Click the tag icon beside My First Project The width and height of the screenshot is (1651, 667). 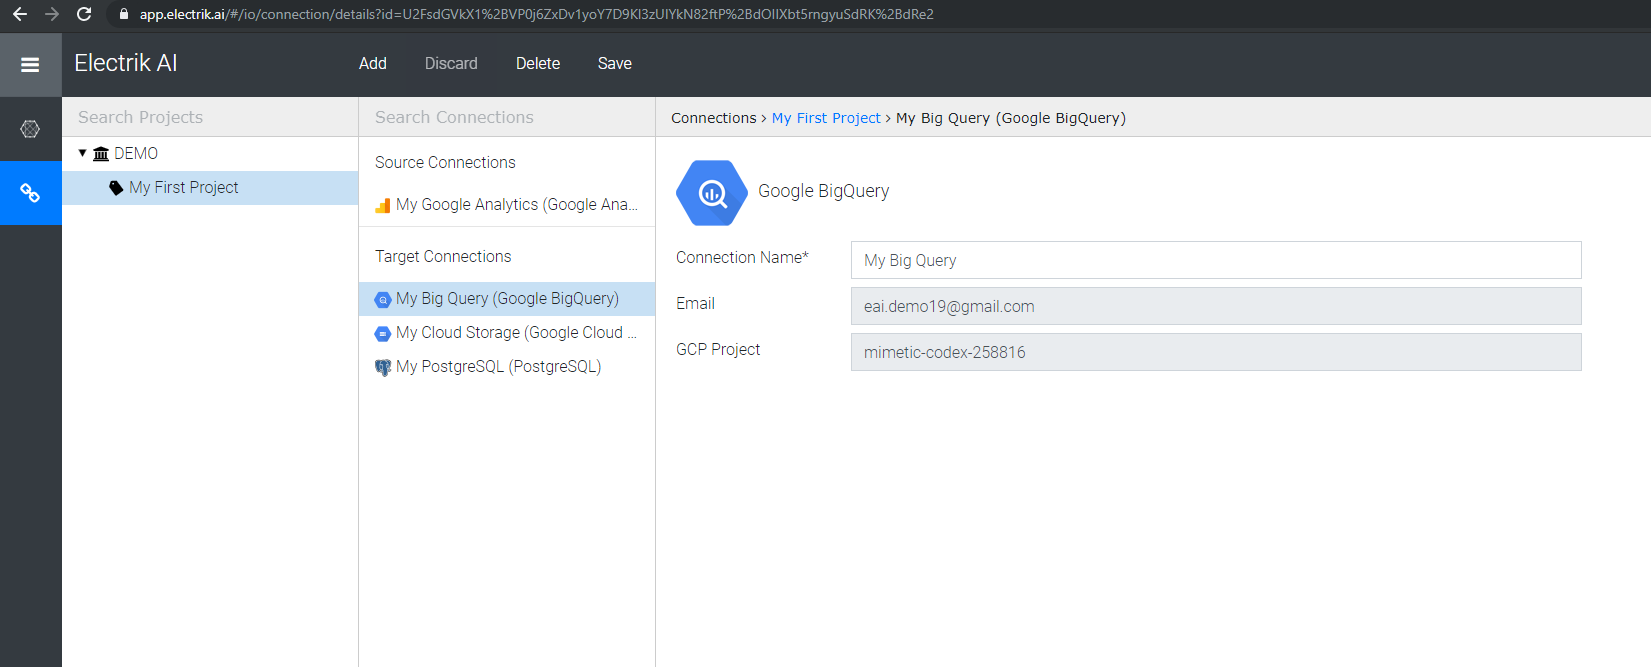click(116, 188)
